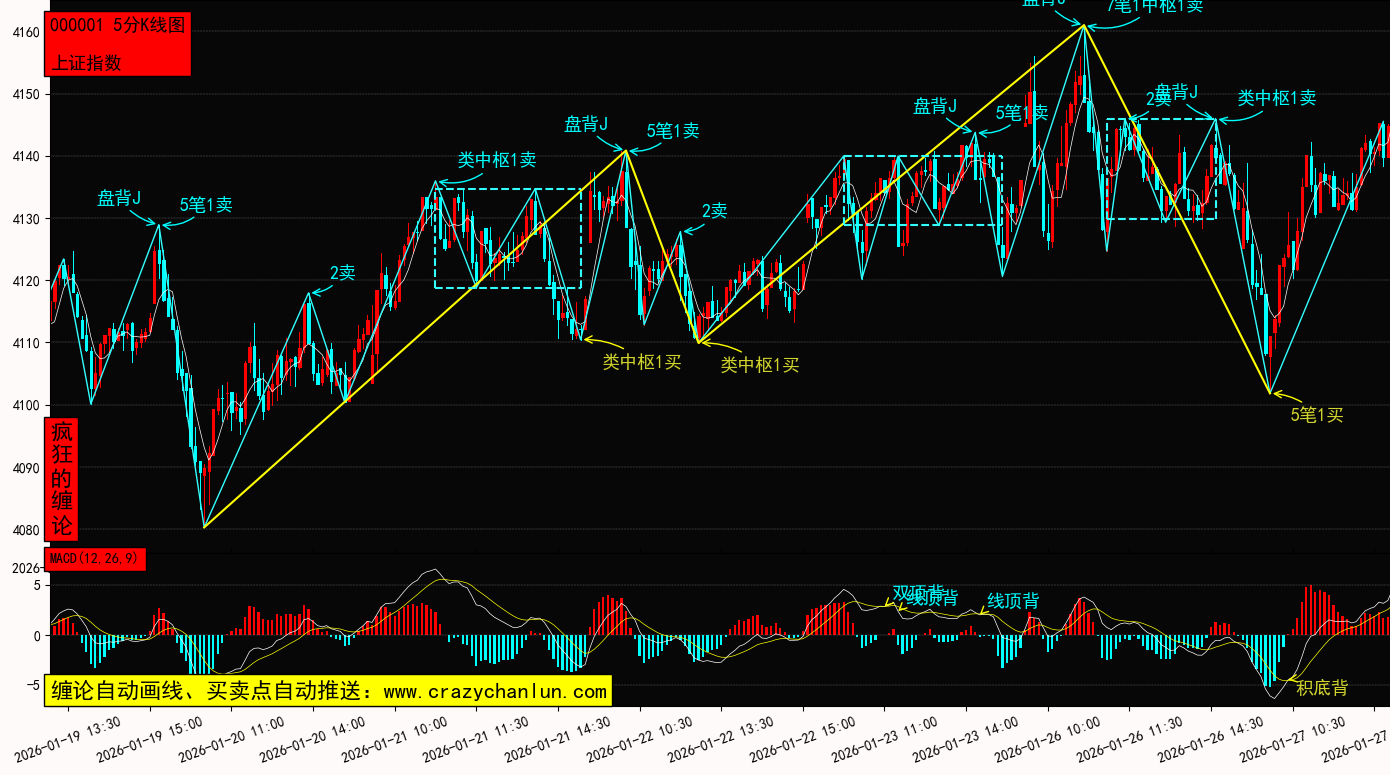Click the leftmost 类中枢1卖 label
This screenshot has width=1390, height=775.
coord(497,160)
